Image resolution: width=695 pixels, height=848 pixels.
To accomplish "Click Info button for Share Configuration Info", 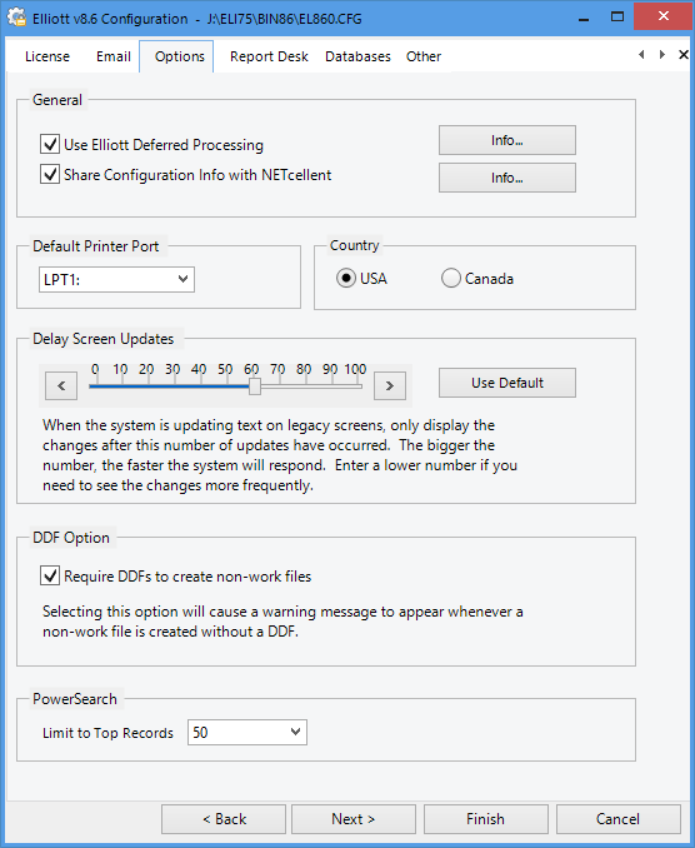I will 507,178.
